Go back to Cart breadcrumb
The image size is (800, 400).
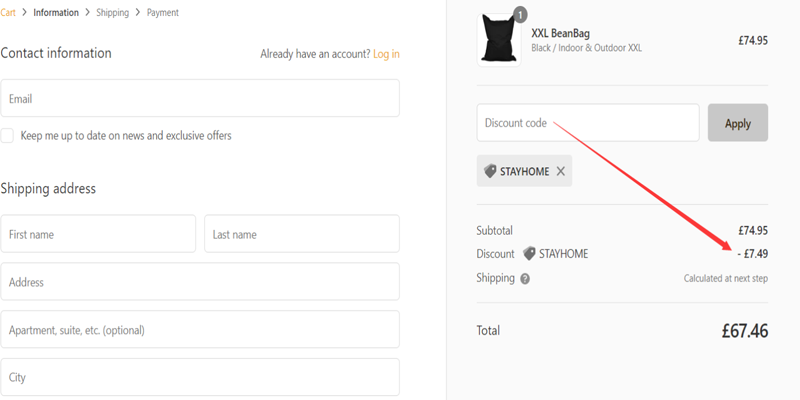[x=8, y=12]
